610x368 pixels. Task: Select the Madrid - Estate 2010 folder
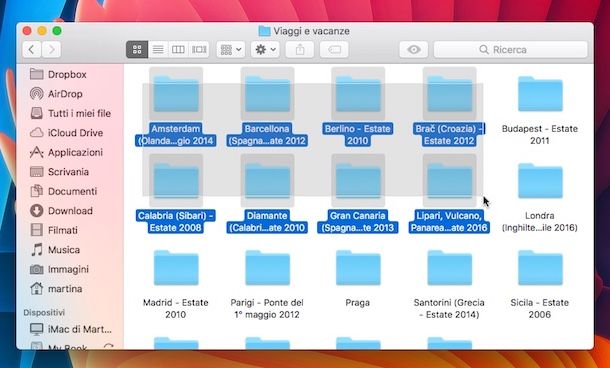coord(176,268)
